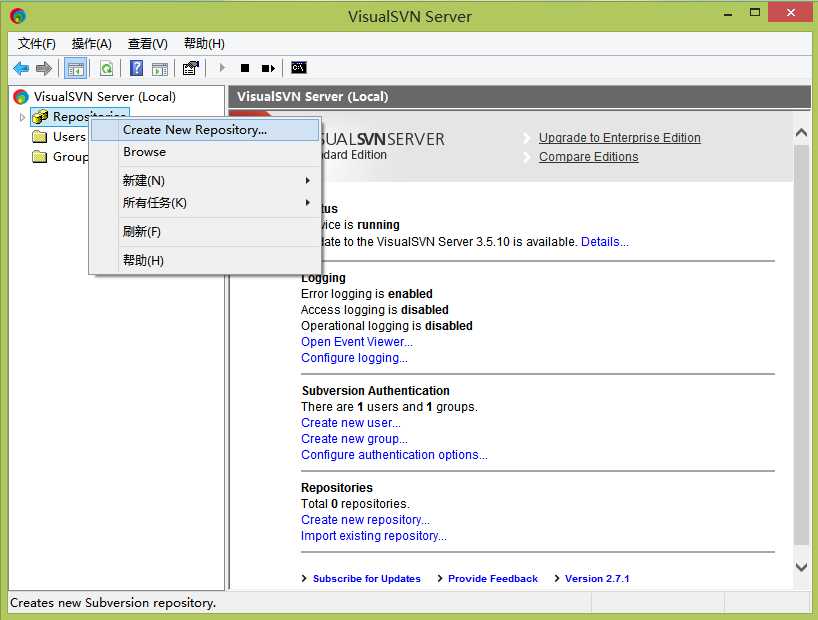Open the Help toolbar icon
The width and height of the screenshot is (818, 620).
[x=136, y=68]
